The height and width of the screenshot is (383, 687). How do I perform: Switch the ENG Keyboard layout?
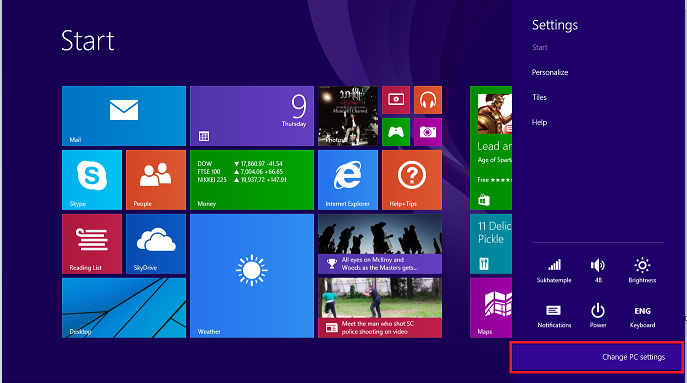[x=642, y=316]
